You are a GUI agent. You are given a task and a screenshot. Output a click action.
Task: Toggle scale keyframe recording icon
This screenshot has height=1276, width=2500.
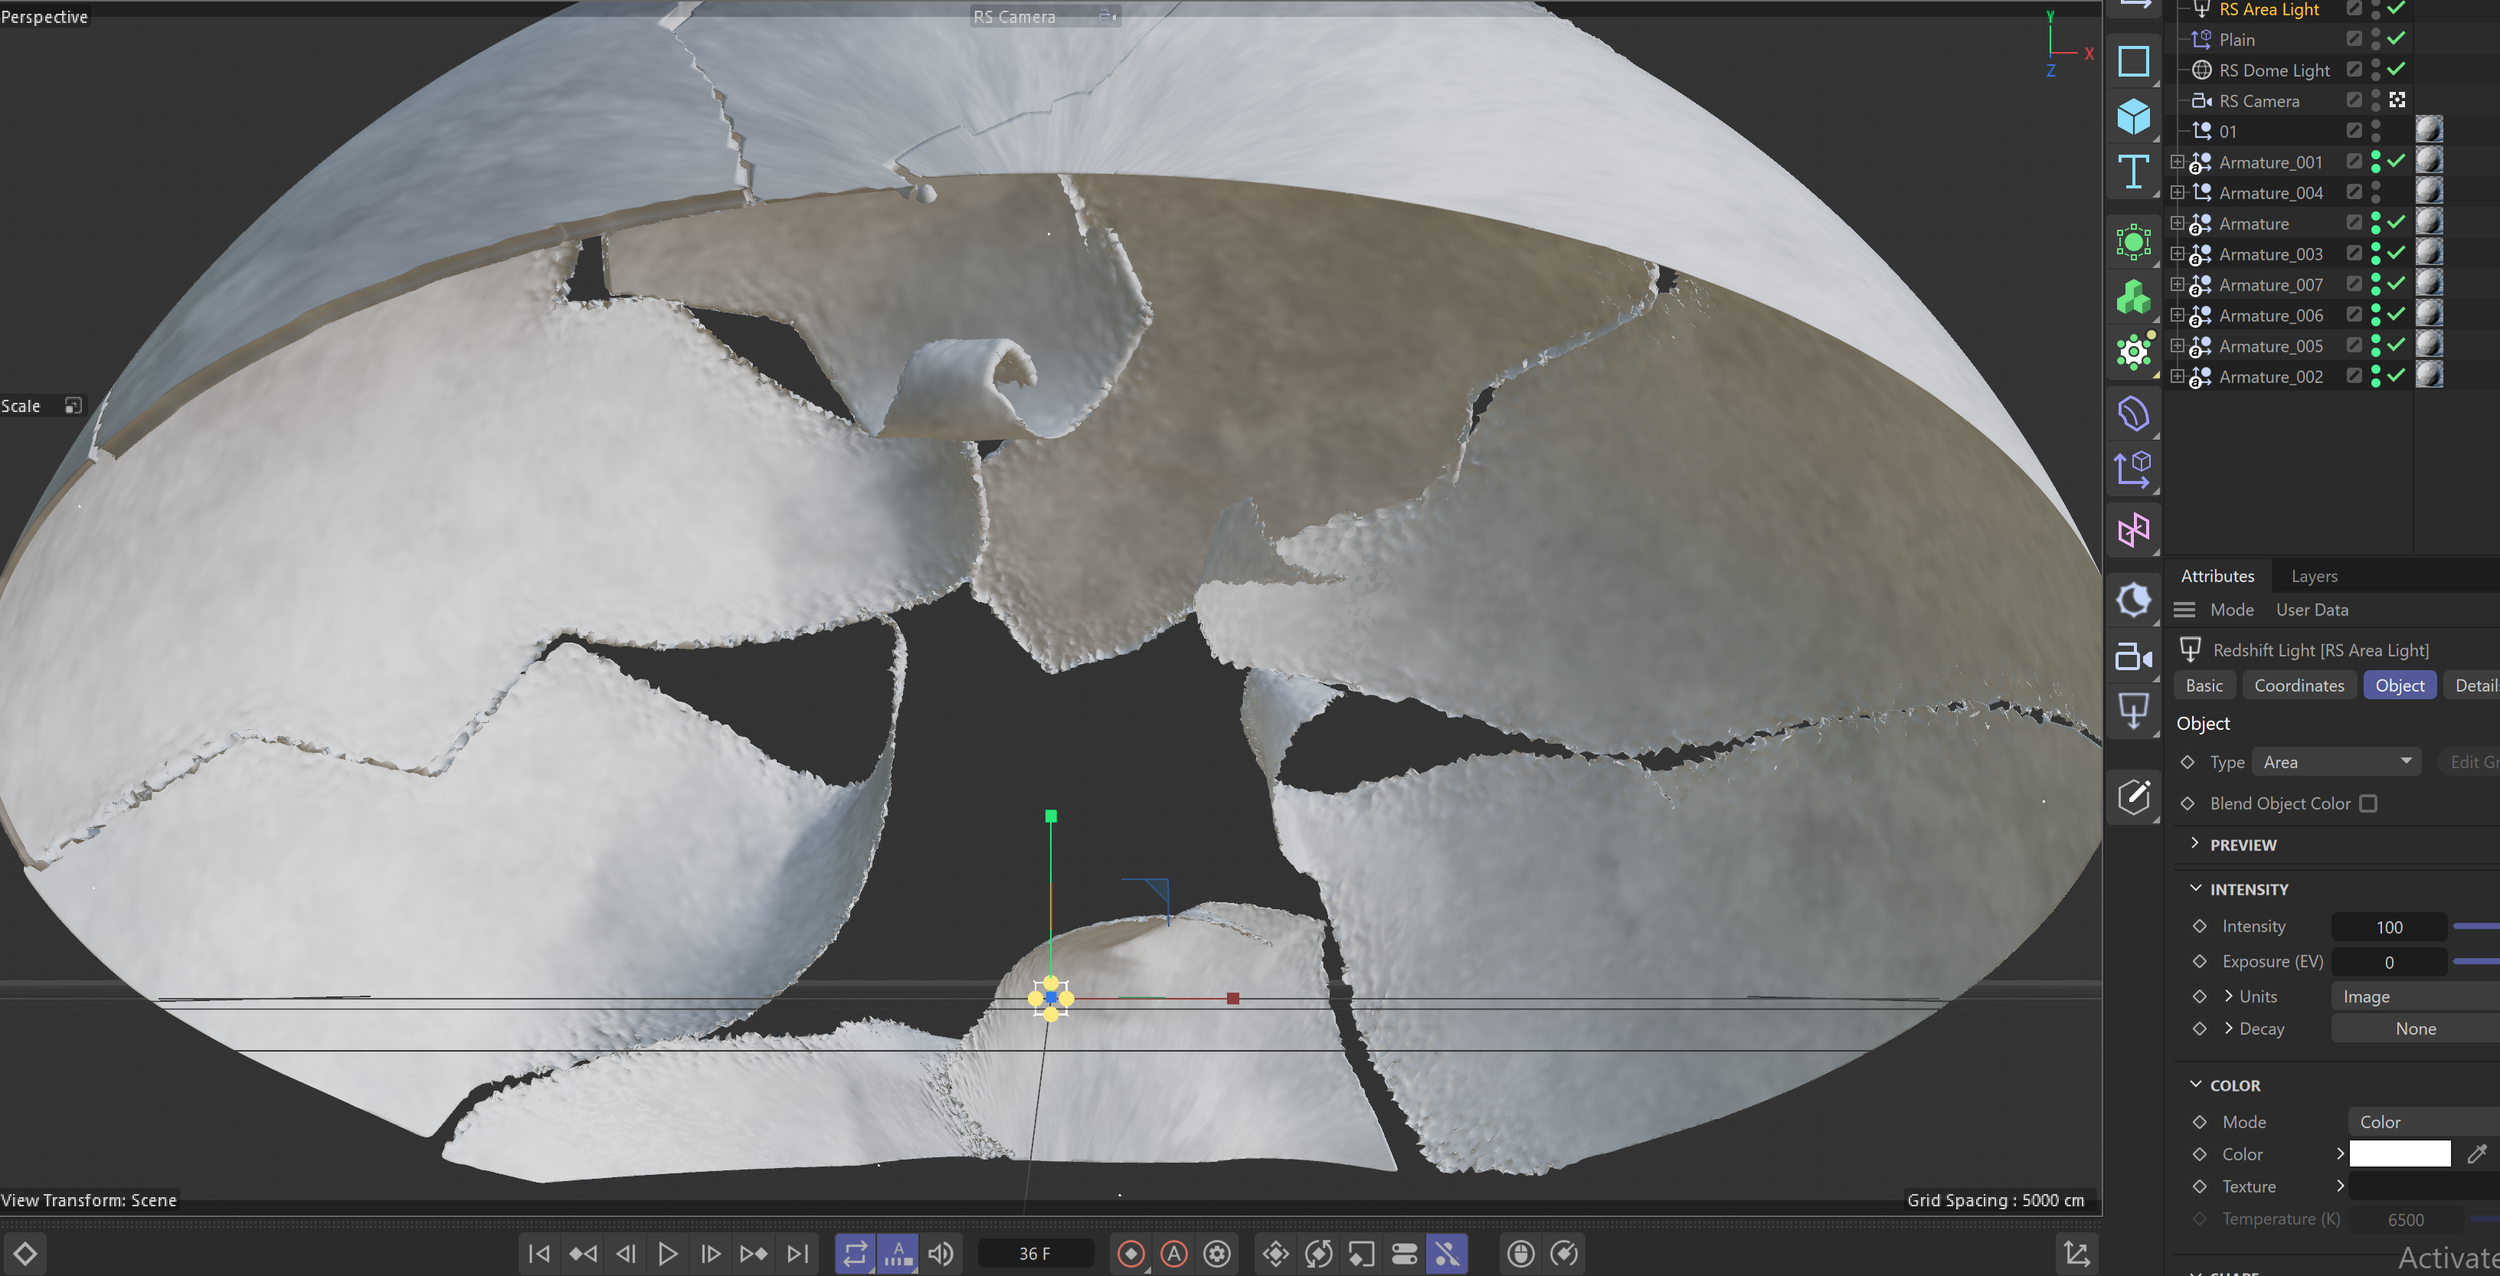point(1362,1253)
